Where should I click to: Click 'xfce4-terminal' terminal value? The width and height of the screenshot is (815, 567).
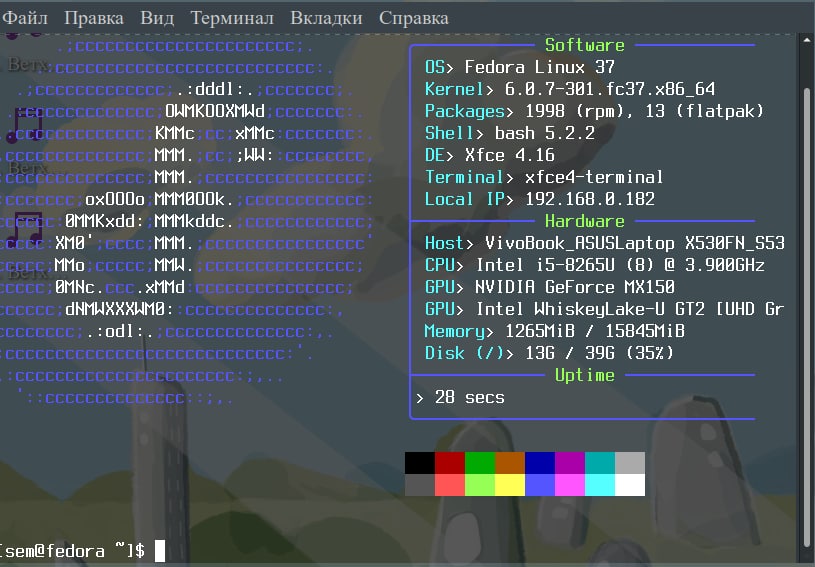594,177
